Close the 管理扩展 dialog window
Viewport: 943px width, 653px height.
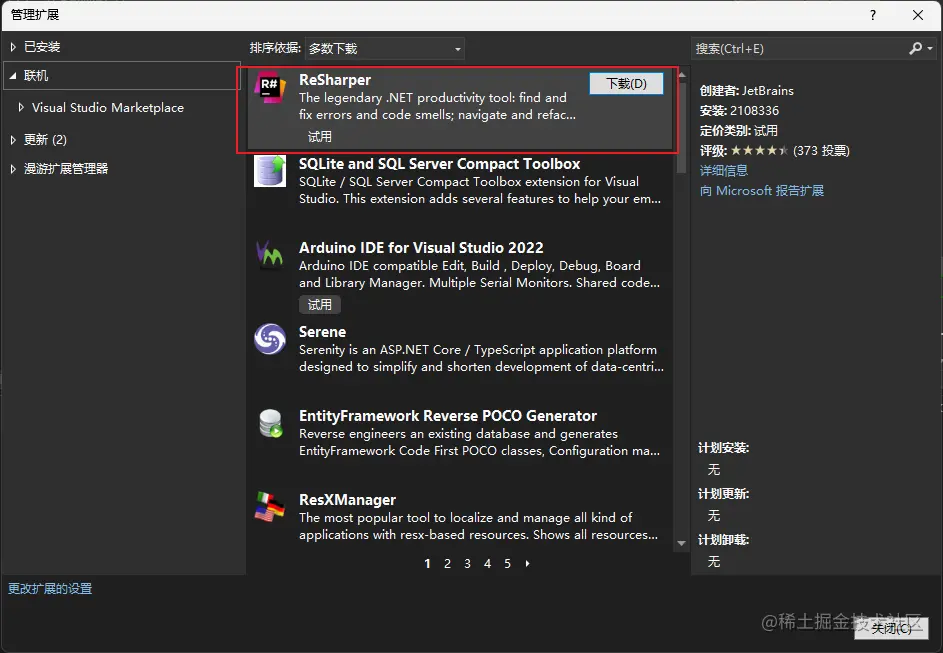918,15
